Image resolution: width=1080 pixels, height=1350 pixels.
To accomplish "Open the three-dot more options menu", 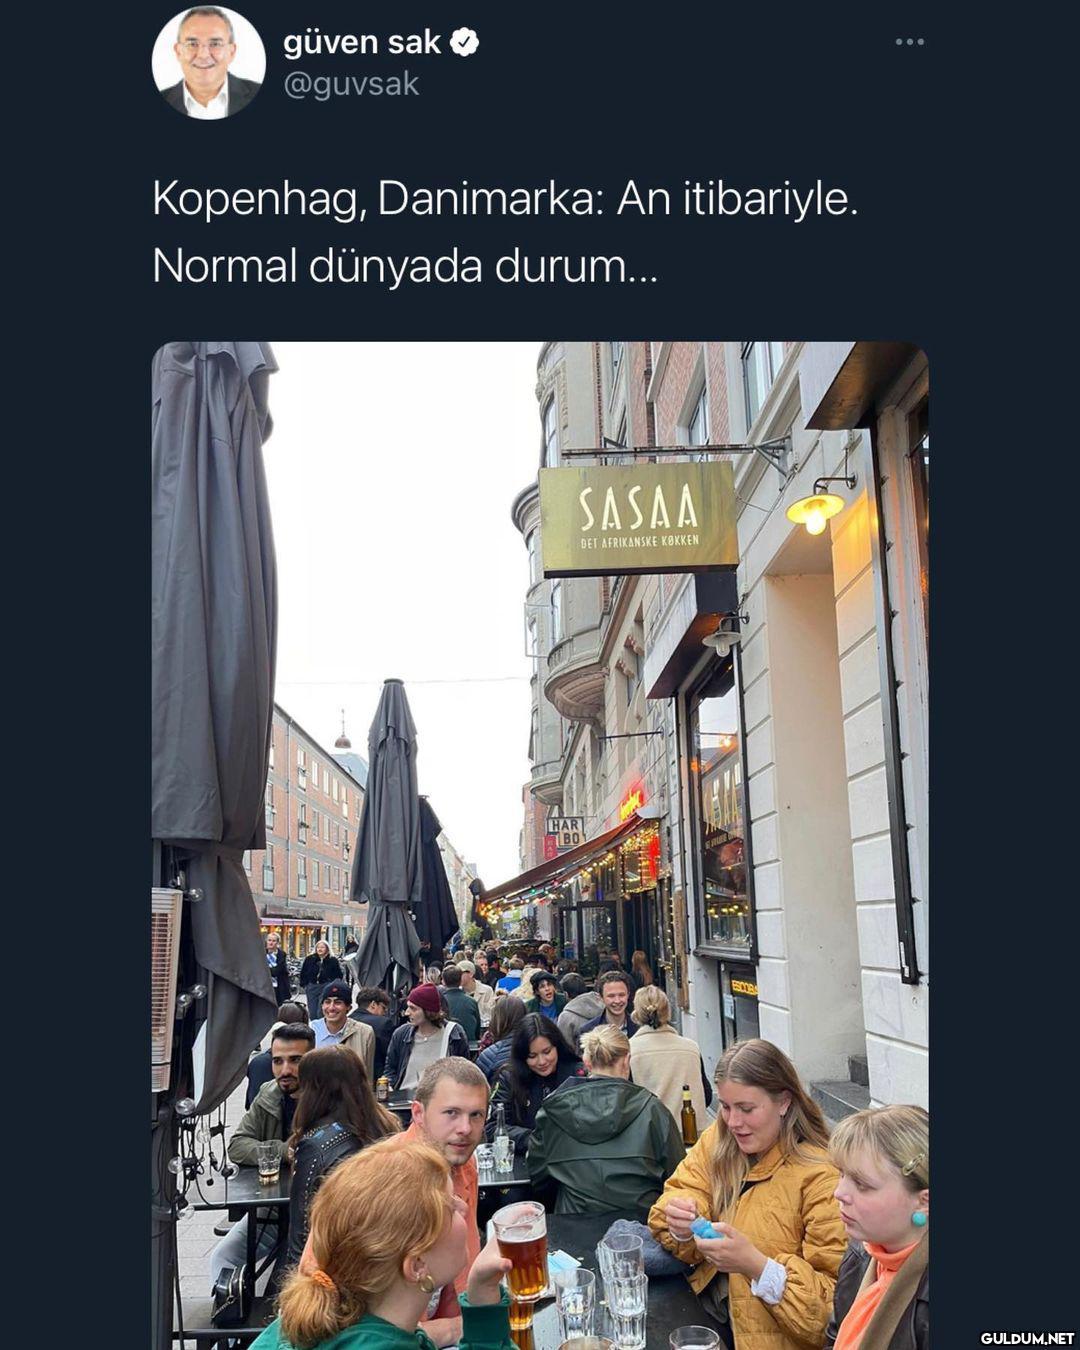I will 909,42.
